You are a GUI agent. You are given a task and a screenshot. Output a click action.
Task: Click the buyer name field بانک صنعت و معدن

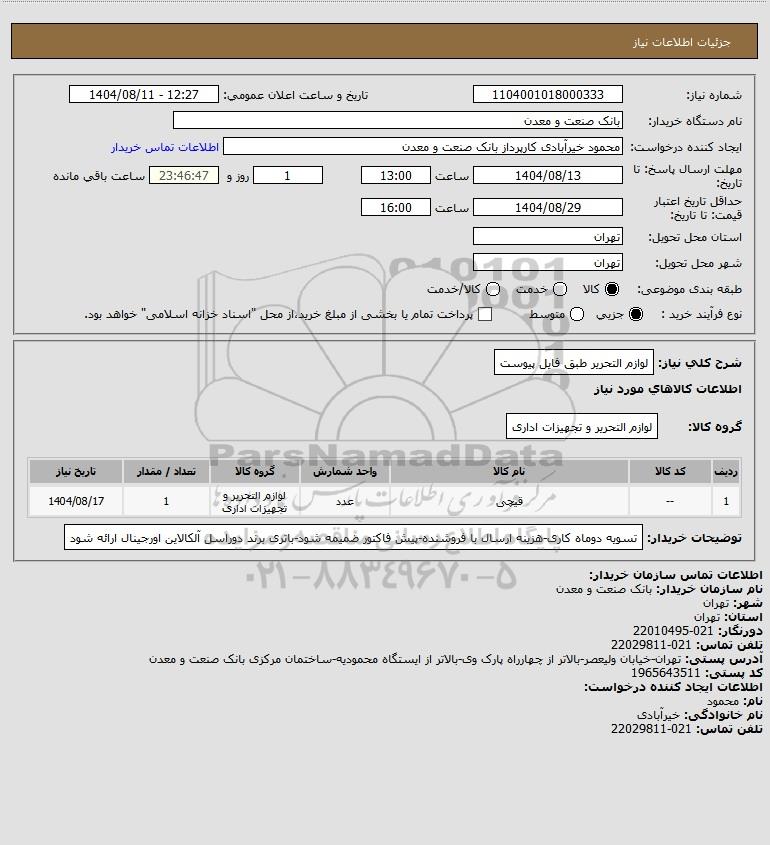pyautogui.click(x=398, y=120)
